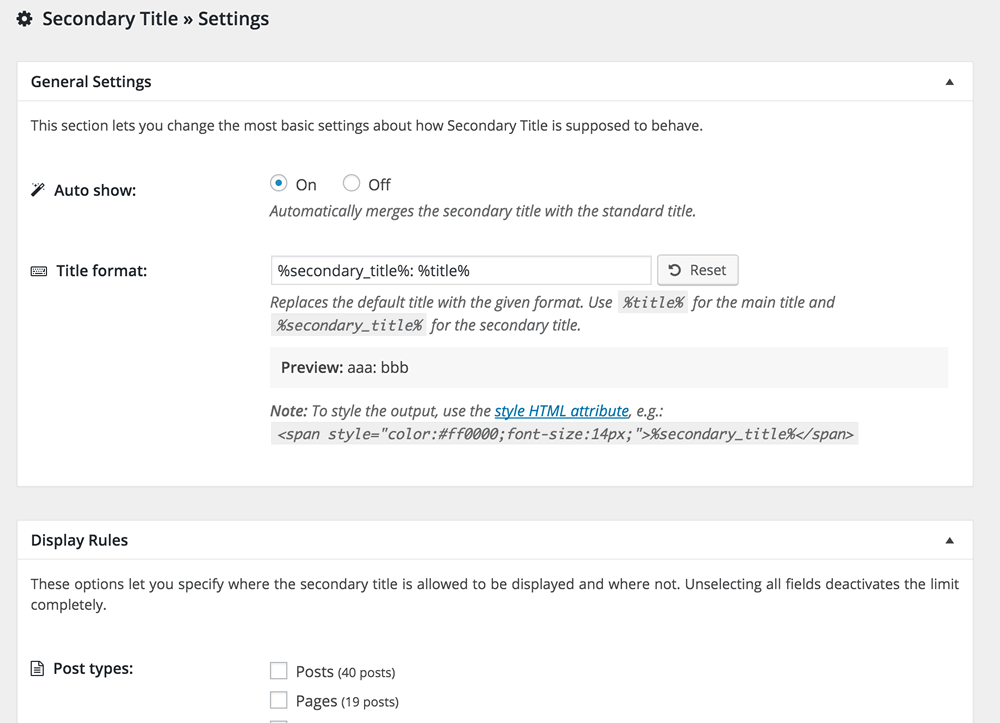Click the General Settings section header
Viewport: 1000px width, 723px height.
91,82
